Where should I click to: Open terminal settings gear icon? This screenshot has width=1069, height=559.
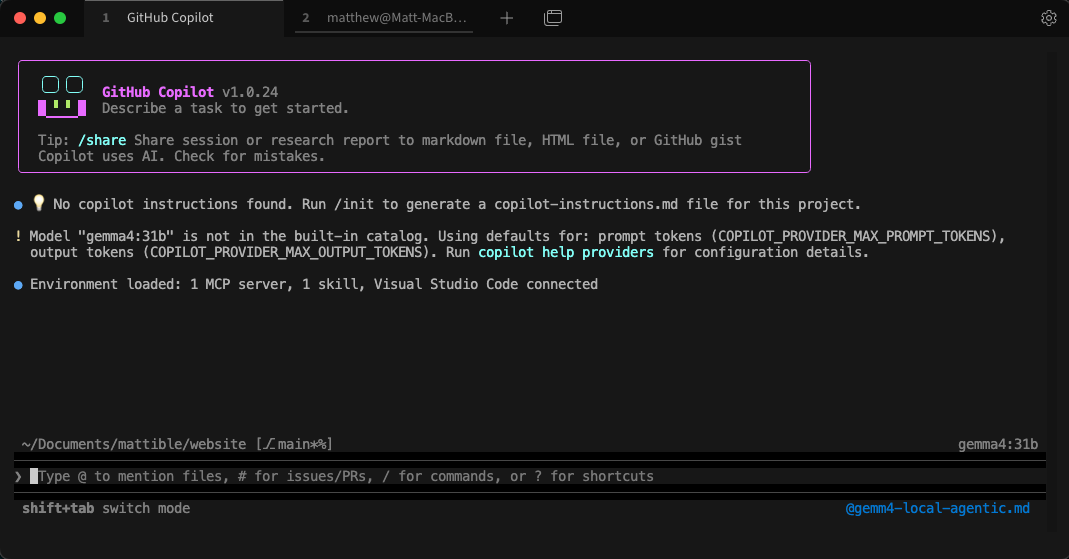tap(1049, 18)
